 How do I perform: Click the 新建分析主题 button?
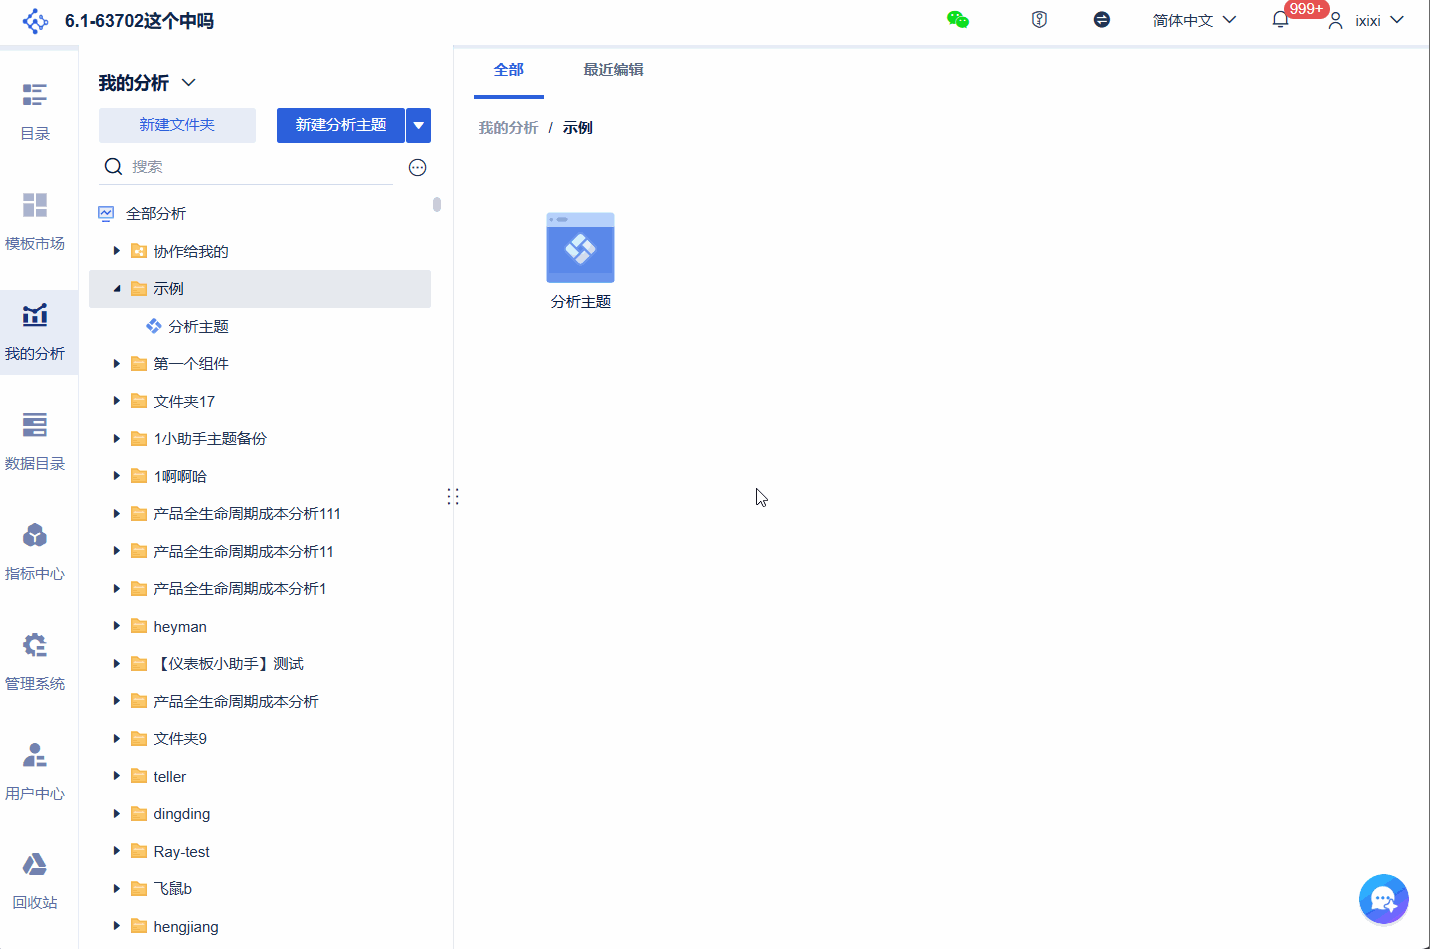click(340, 125)
